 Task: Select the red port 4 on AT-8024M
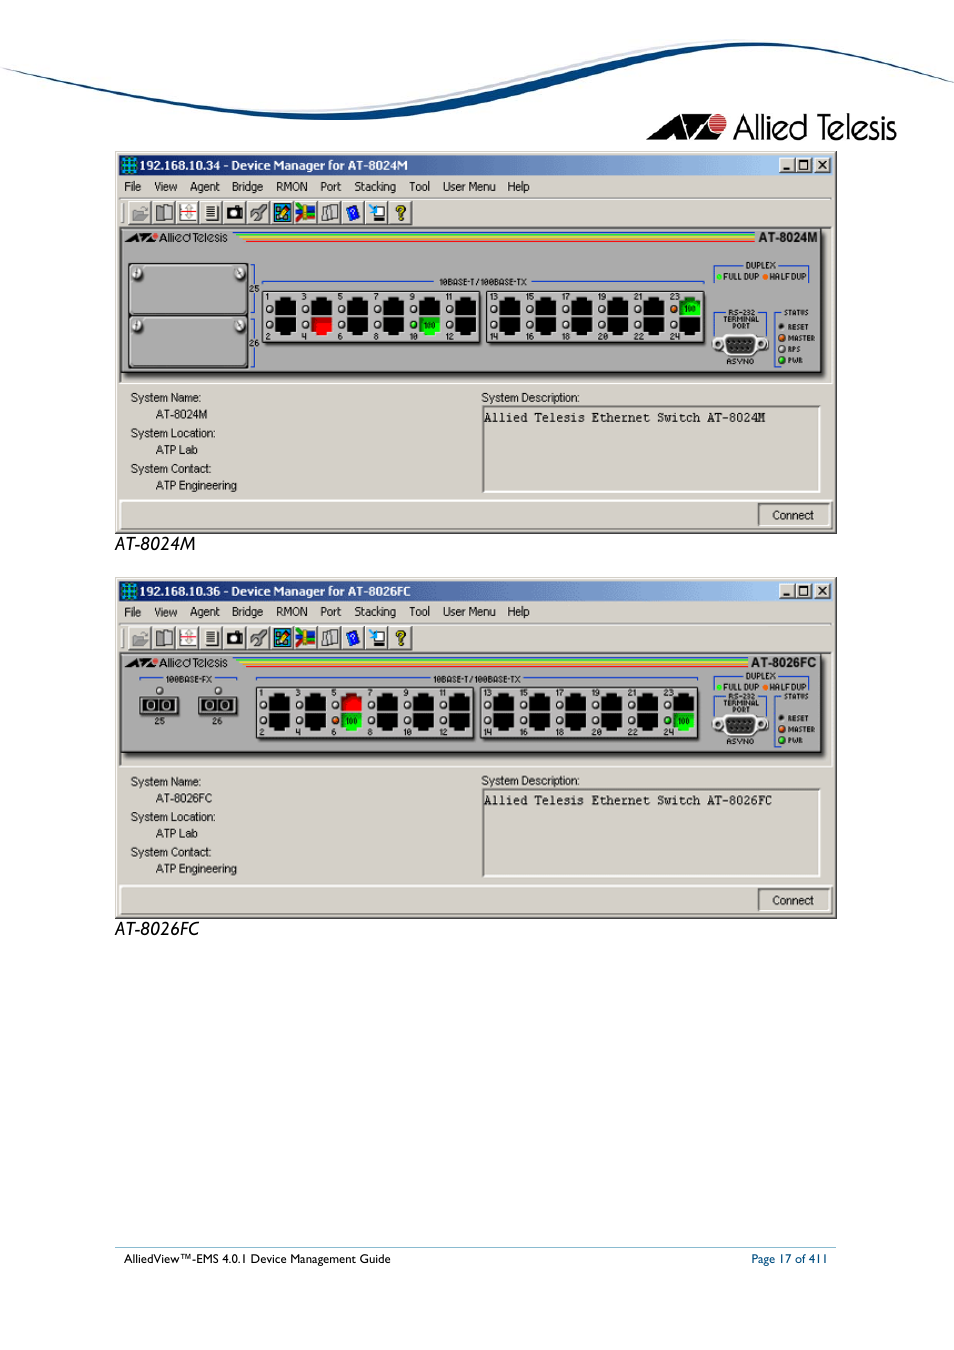click(x=322, y=325)
